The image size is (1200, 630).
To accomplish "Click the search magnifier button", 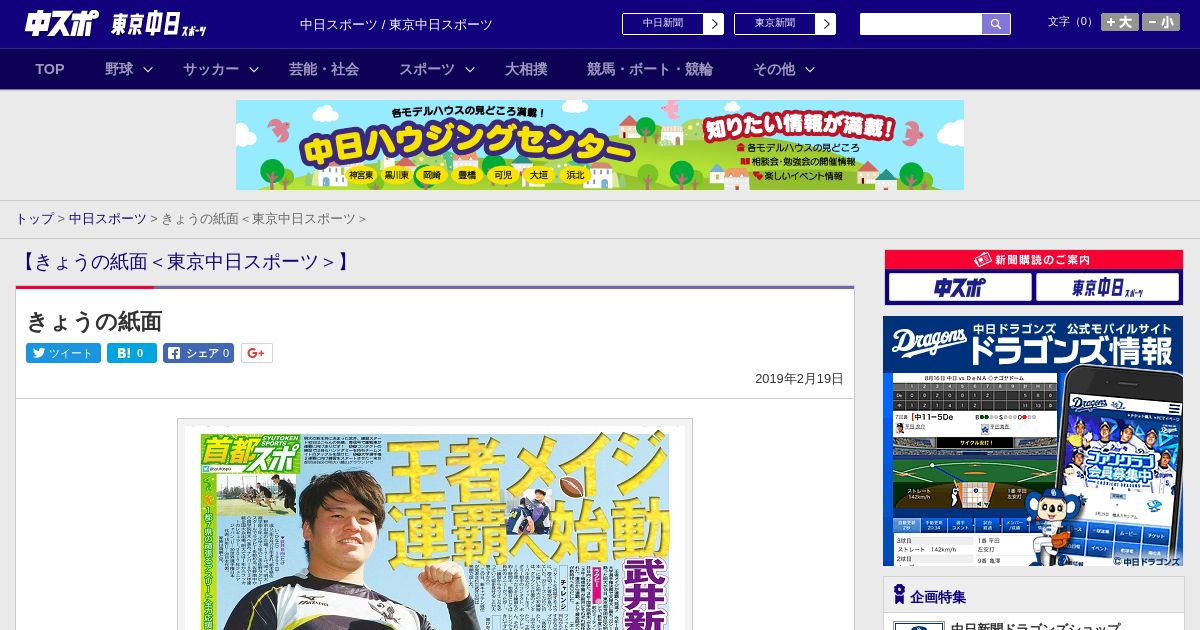I will [x=996, y=24].
